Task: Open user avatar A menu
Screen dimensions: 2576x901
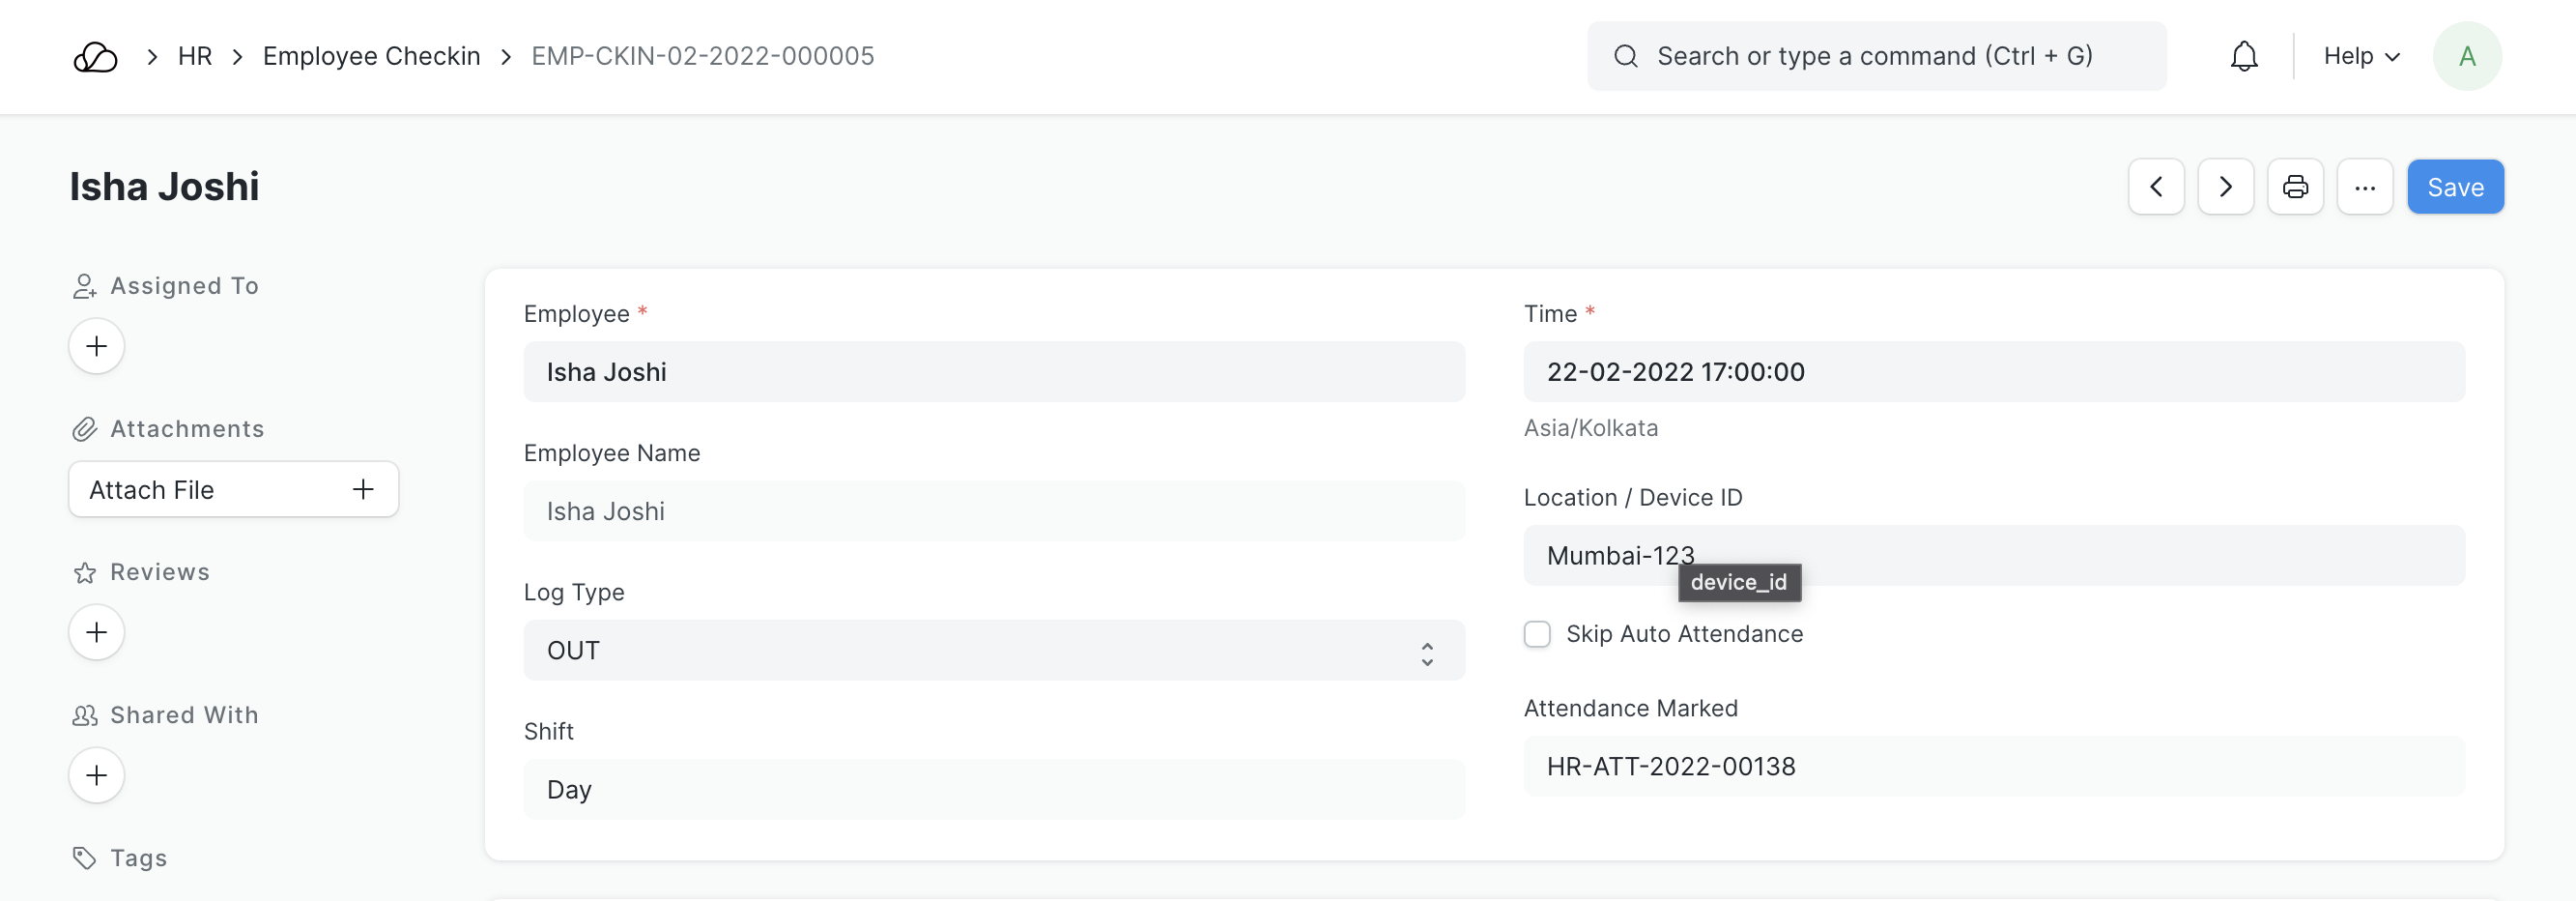Action: [2466, 57]
